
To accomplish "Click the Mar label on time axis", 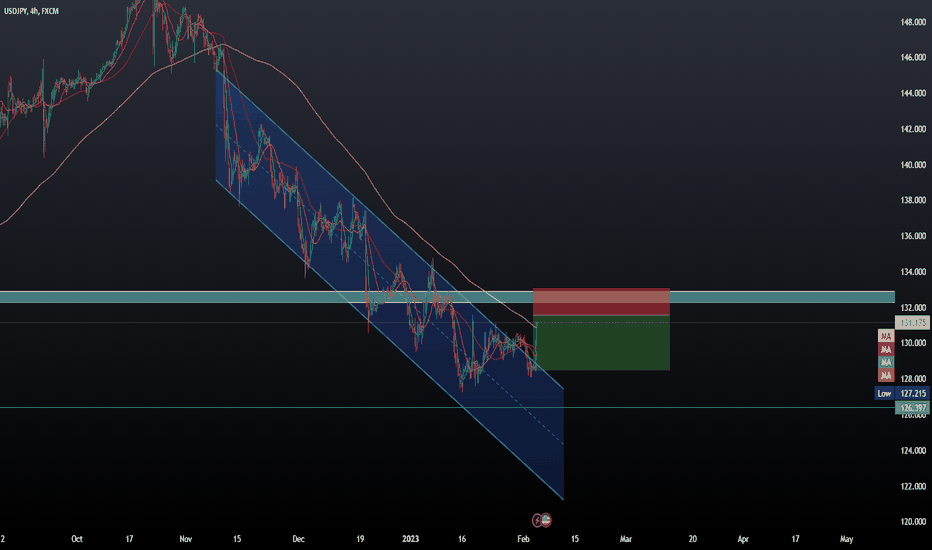I will coord(626,539).
